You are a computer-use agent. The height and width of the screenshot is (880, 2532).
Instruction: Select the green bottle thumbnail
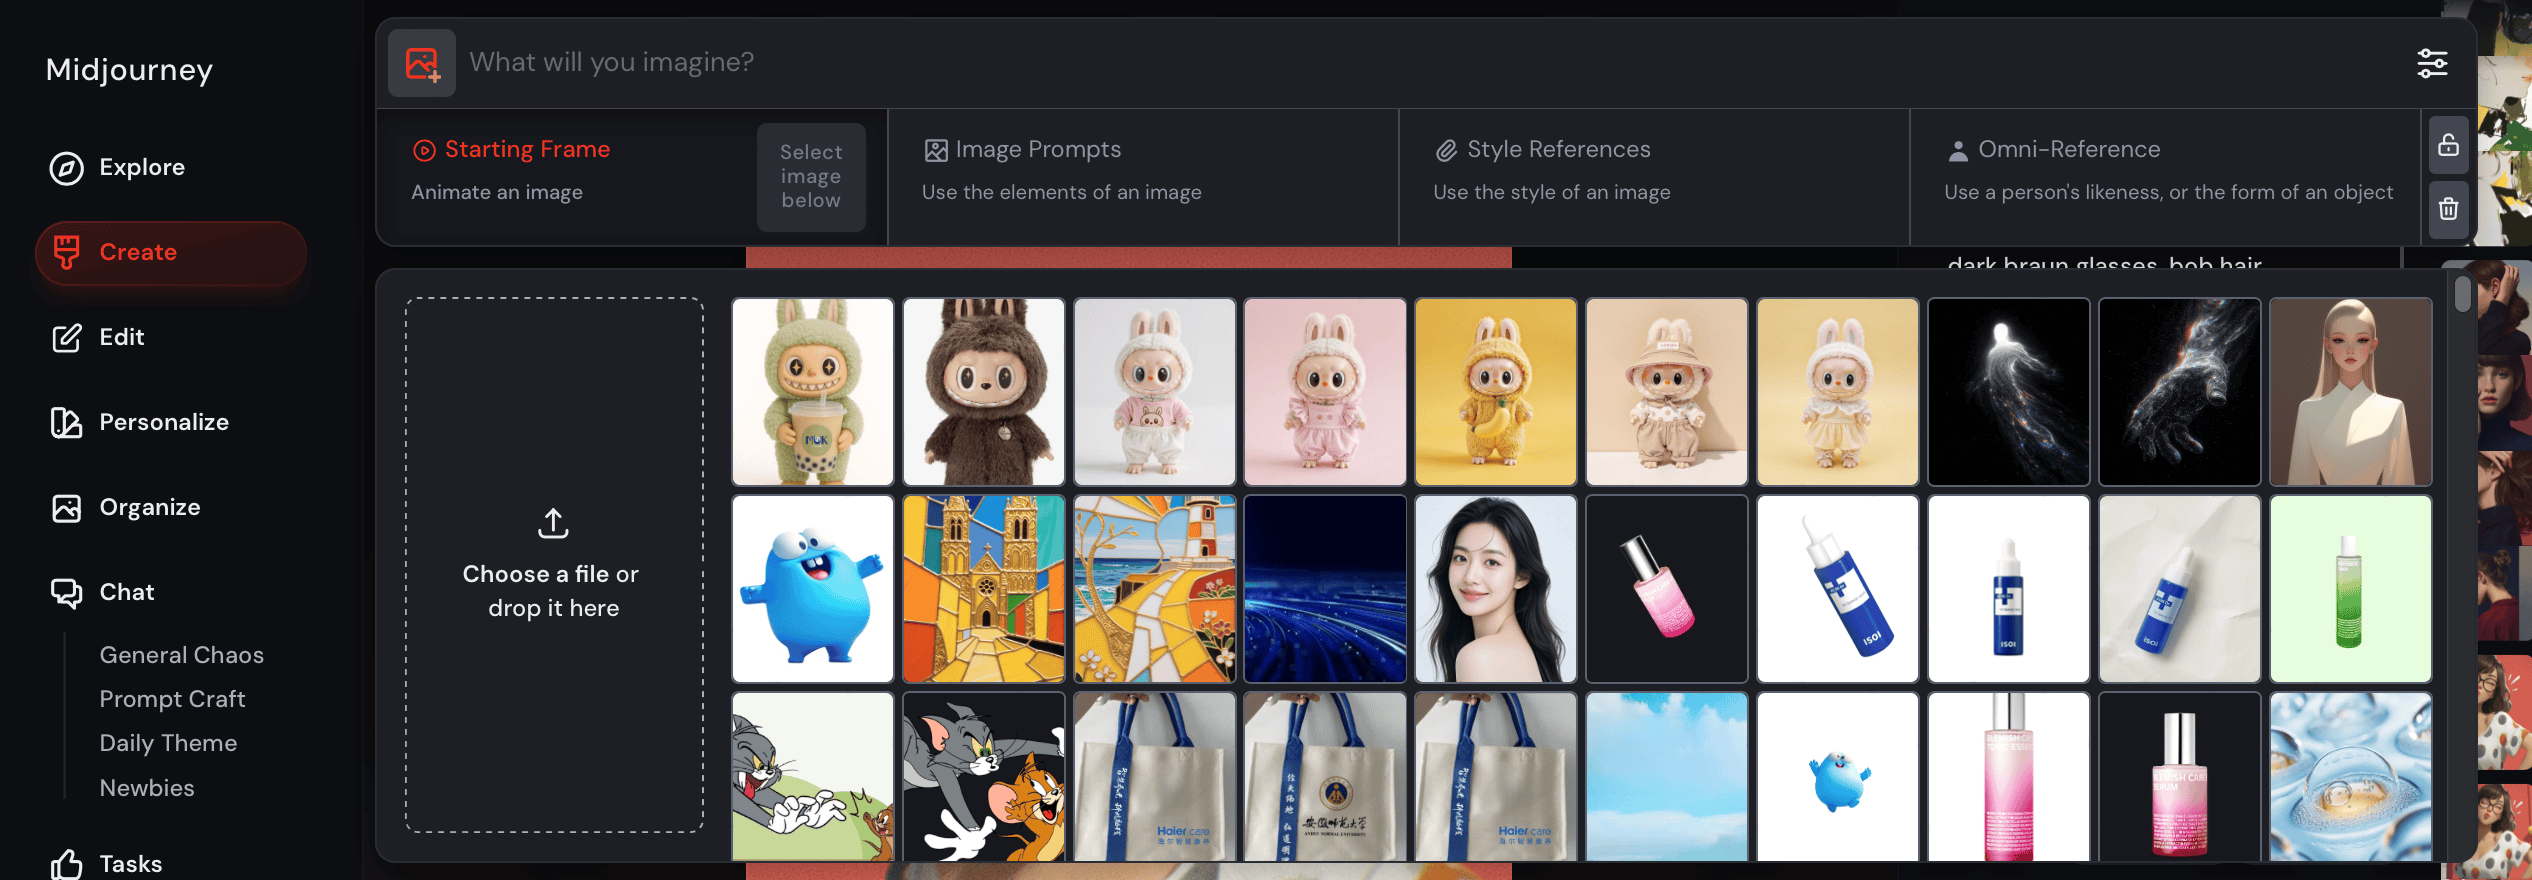pyautogui.click(x=2351, y=589)
